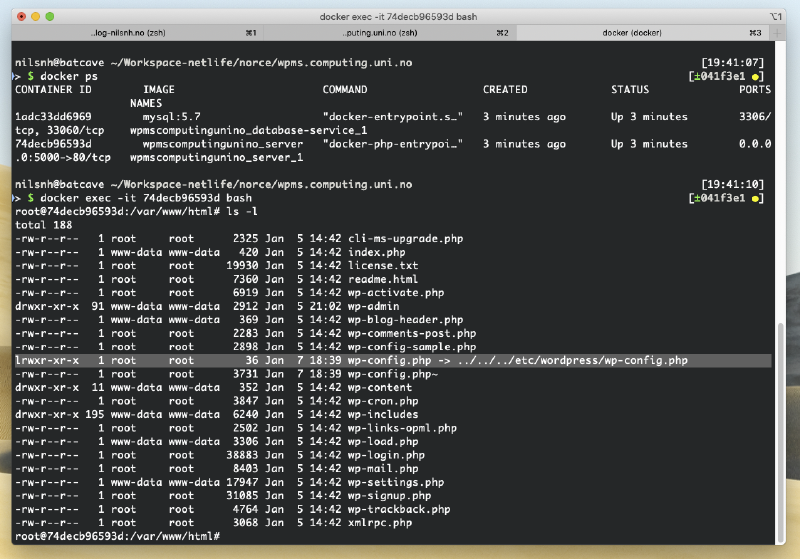This screenshot has height=559, width=800.
Task: Click the wp-blog-header.php file name
Action: pyautogui.click(x=406, y=320)
